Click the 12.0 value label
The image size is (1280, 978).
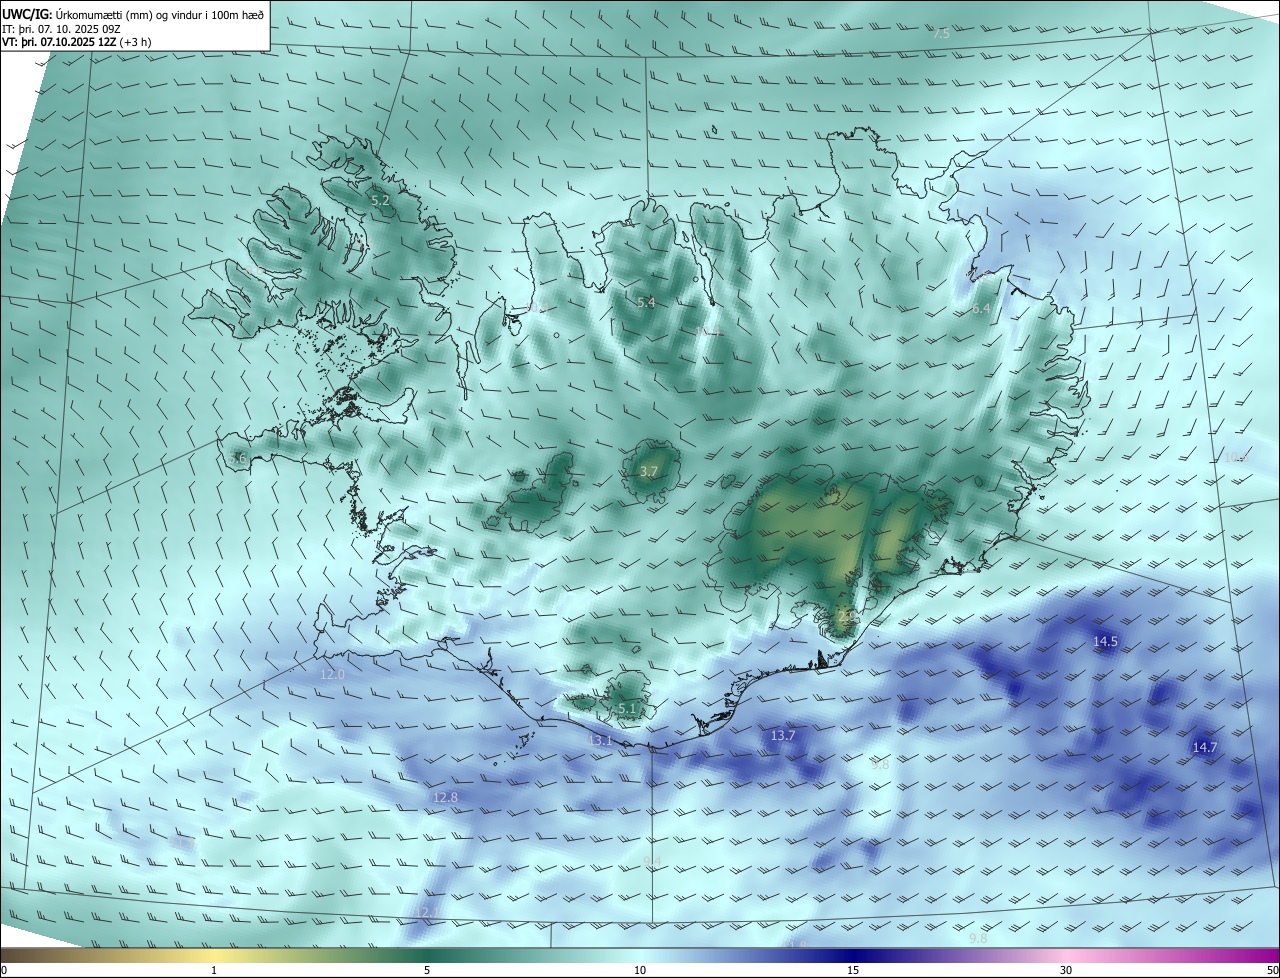[332, 674]
